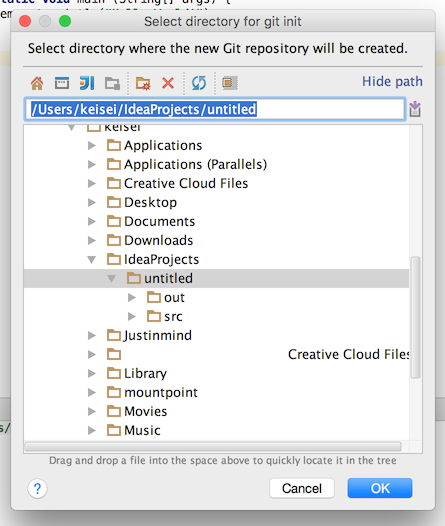Viewport: 445px width, 526px height.
Task: Open recent paths history icon
Action: pos(415,109)
